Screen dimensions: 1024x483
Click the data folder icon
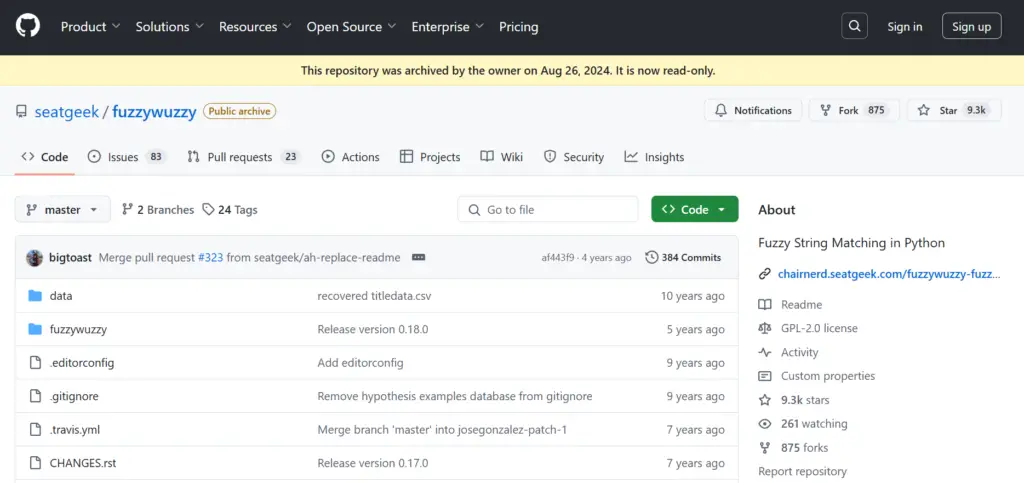tap(35, 296)
